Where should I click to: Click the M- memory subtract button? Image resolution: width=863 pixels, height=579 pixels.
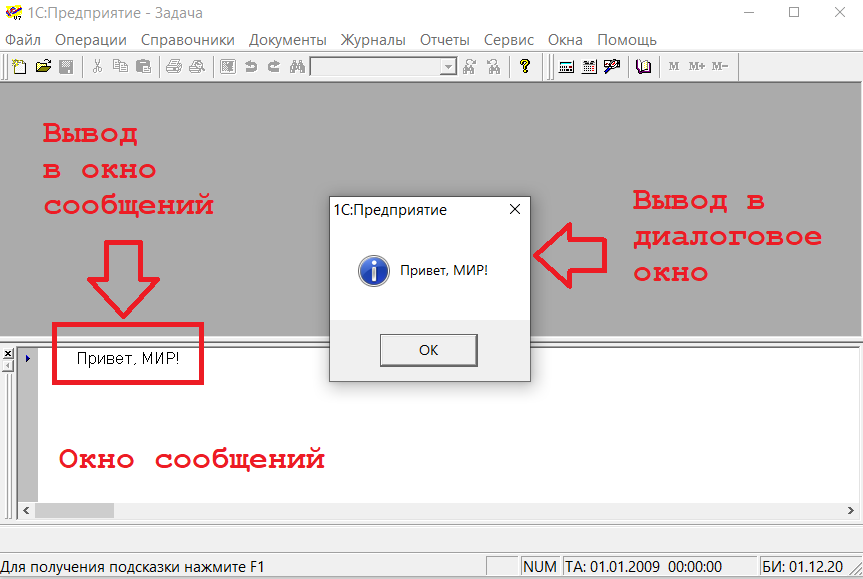coord(720,66)
